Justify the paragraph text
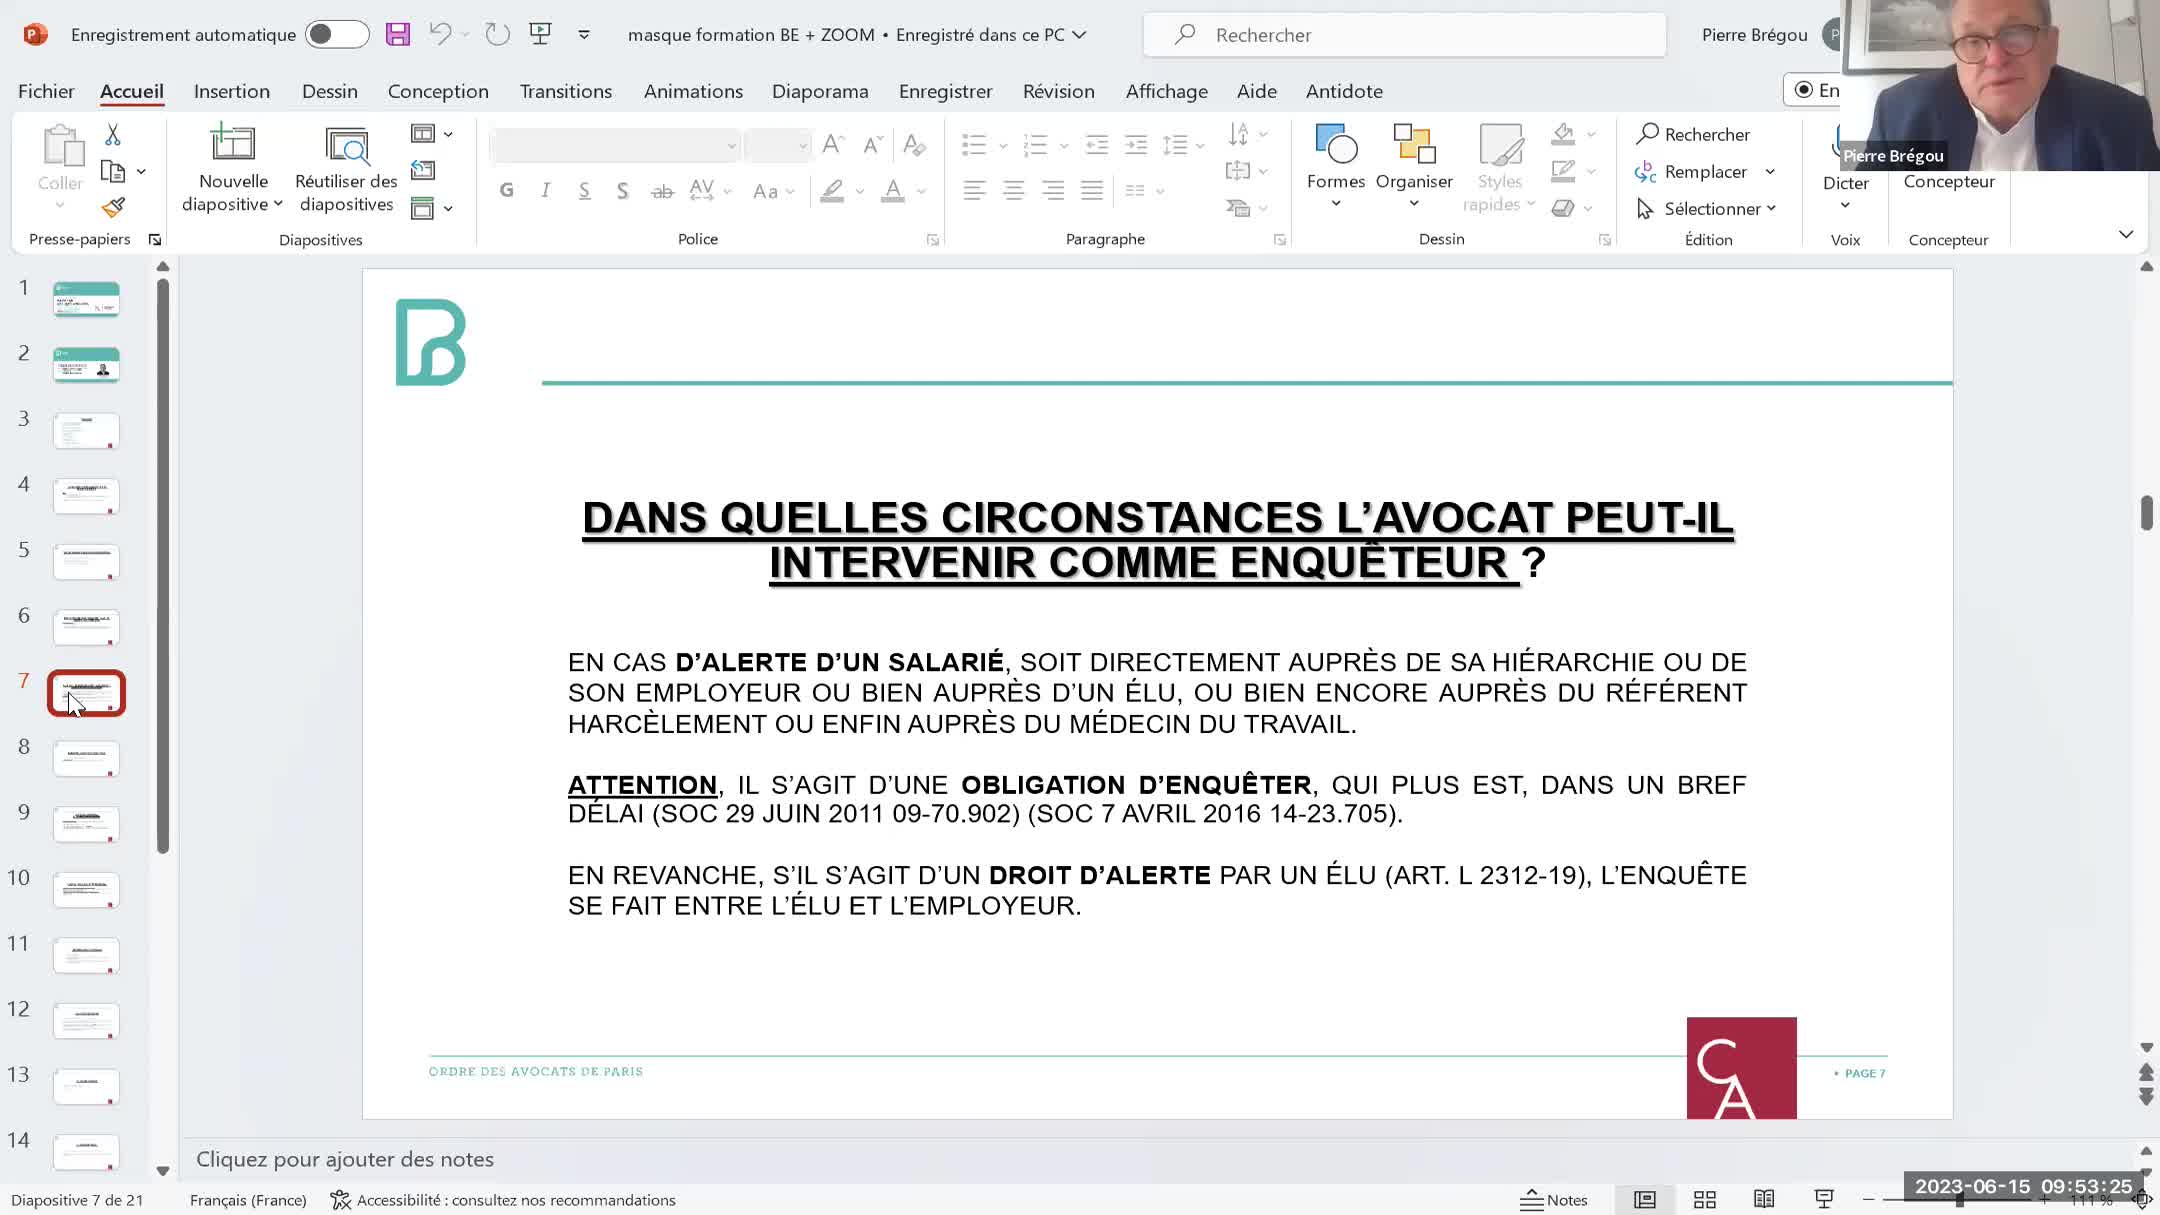The image size is (2160, 1215). 1092,190
